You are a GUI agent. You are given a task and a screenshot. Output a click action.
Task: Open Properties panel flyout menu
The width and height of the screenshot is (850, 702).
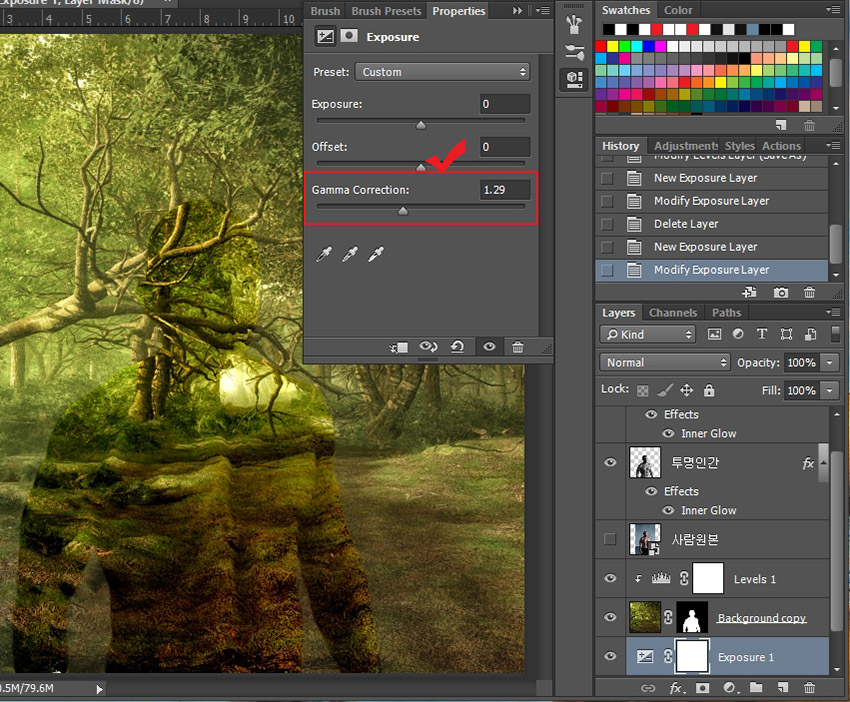(542, 10)
